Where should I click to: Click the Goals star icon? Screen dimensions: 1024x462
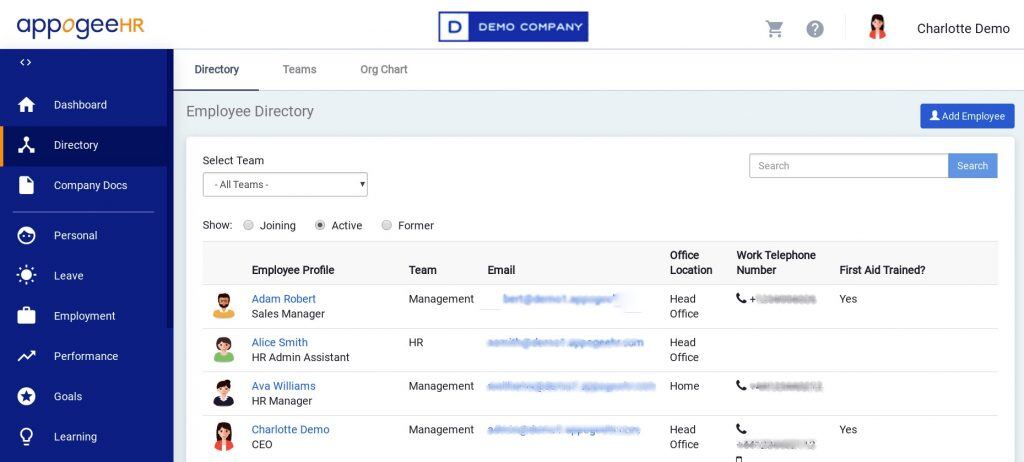pyautogui.click(x=27, y=396)
